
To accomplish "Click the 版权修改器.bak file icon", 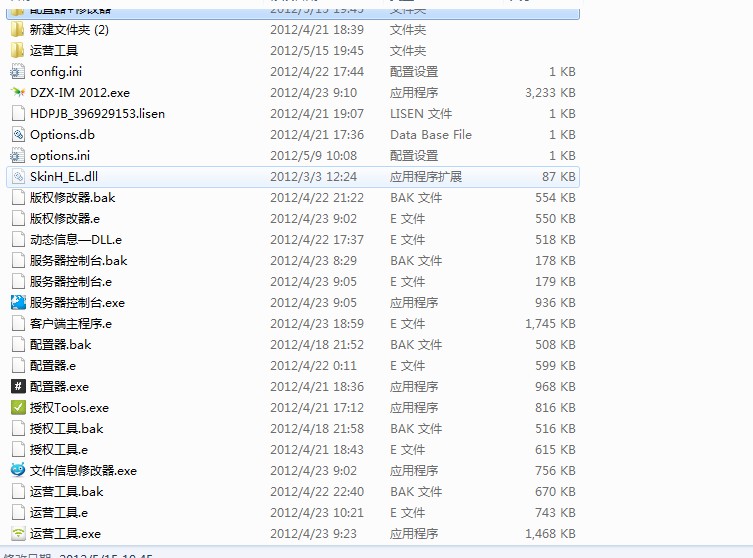I will tap(18, 198).
